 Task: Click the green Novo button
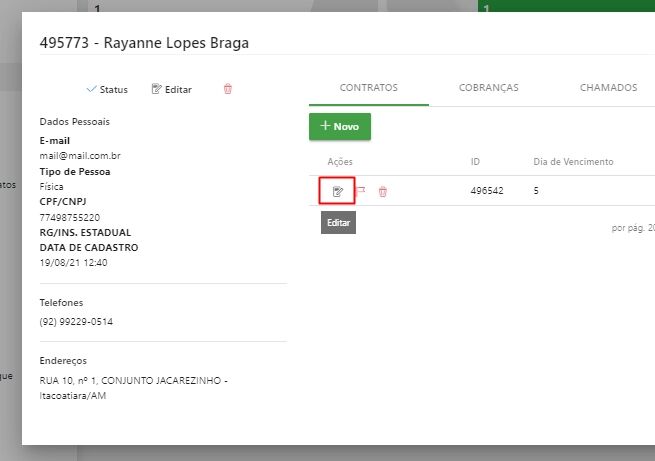(x=340, y=126)
